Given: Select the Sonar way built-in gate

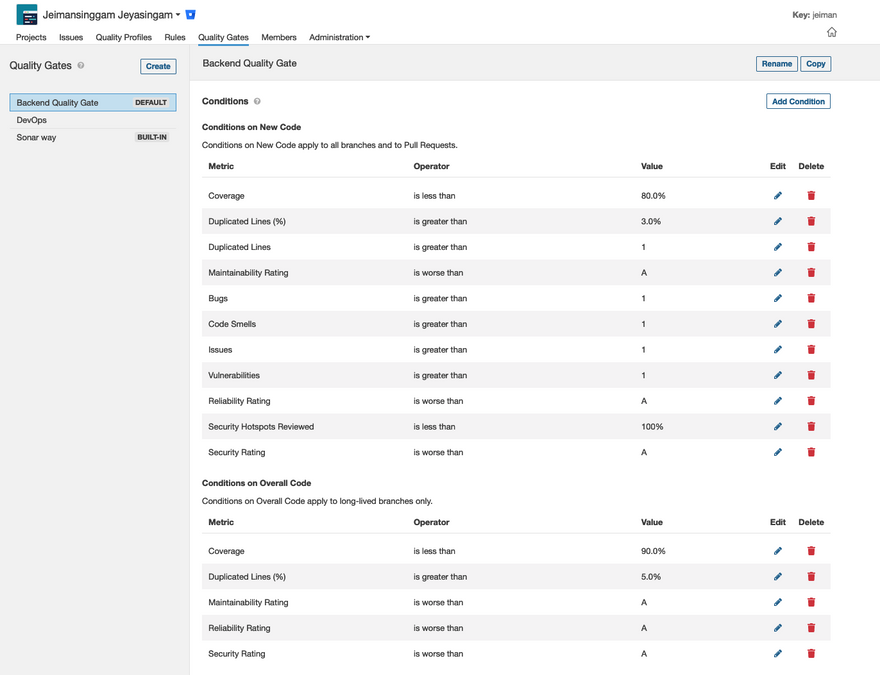Looking at the screenshot, I should point(37,137).
